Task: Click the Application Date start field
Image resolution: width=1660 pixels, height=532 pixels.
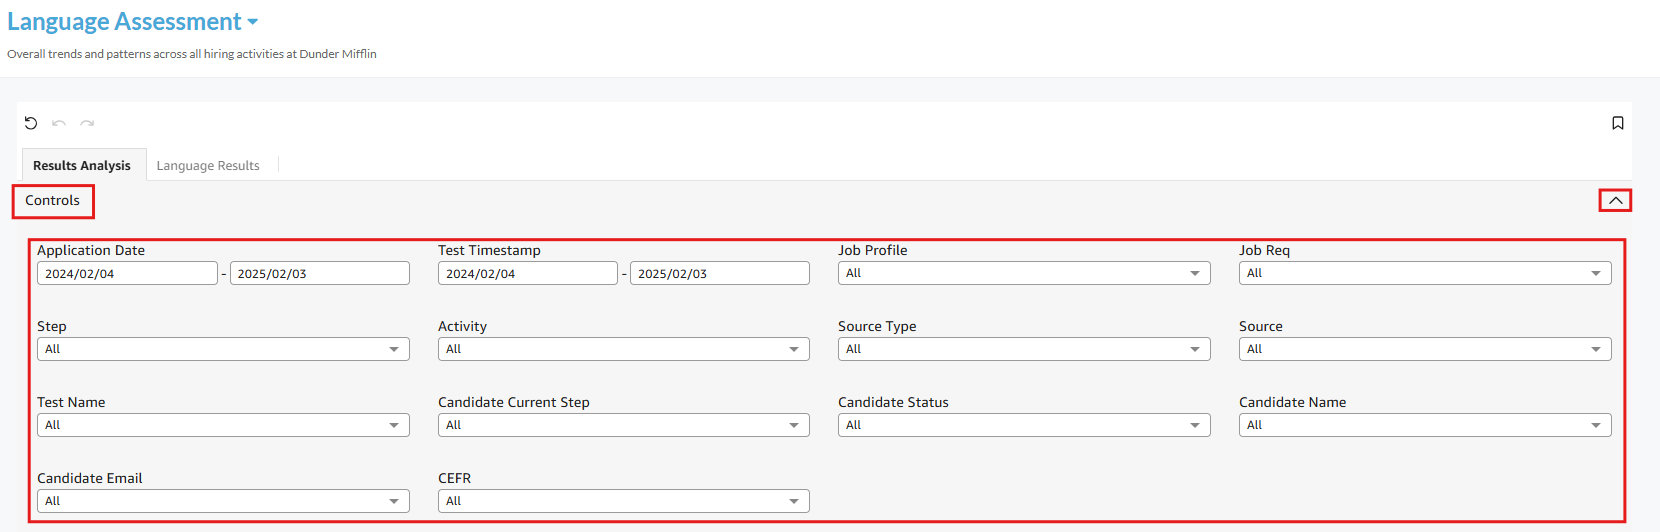Action: click(x=127, y=273)
